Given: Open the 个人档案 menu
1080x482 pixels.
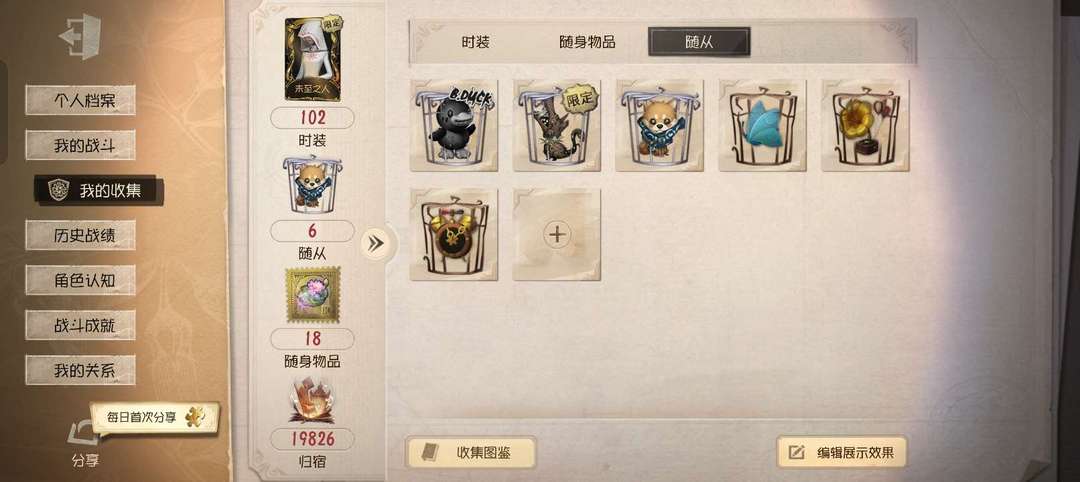Looking at the screenshot, I should [x=80, y=101].
